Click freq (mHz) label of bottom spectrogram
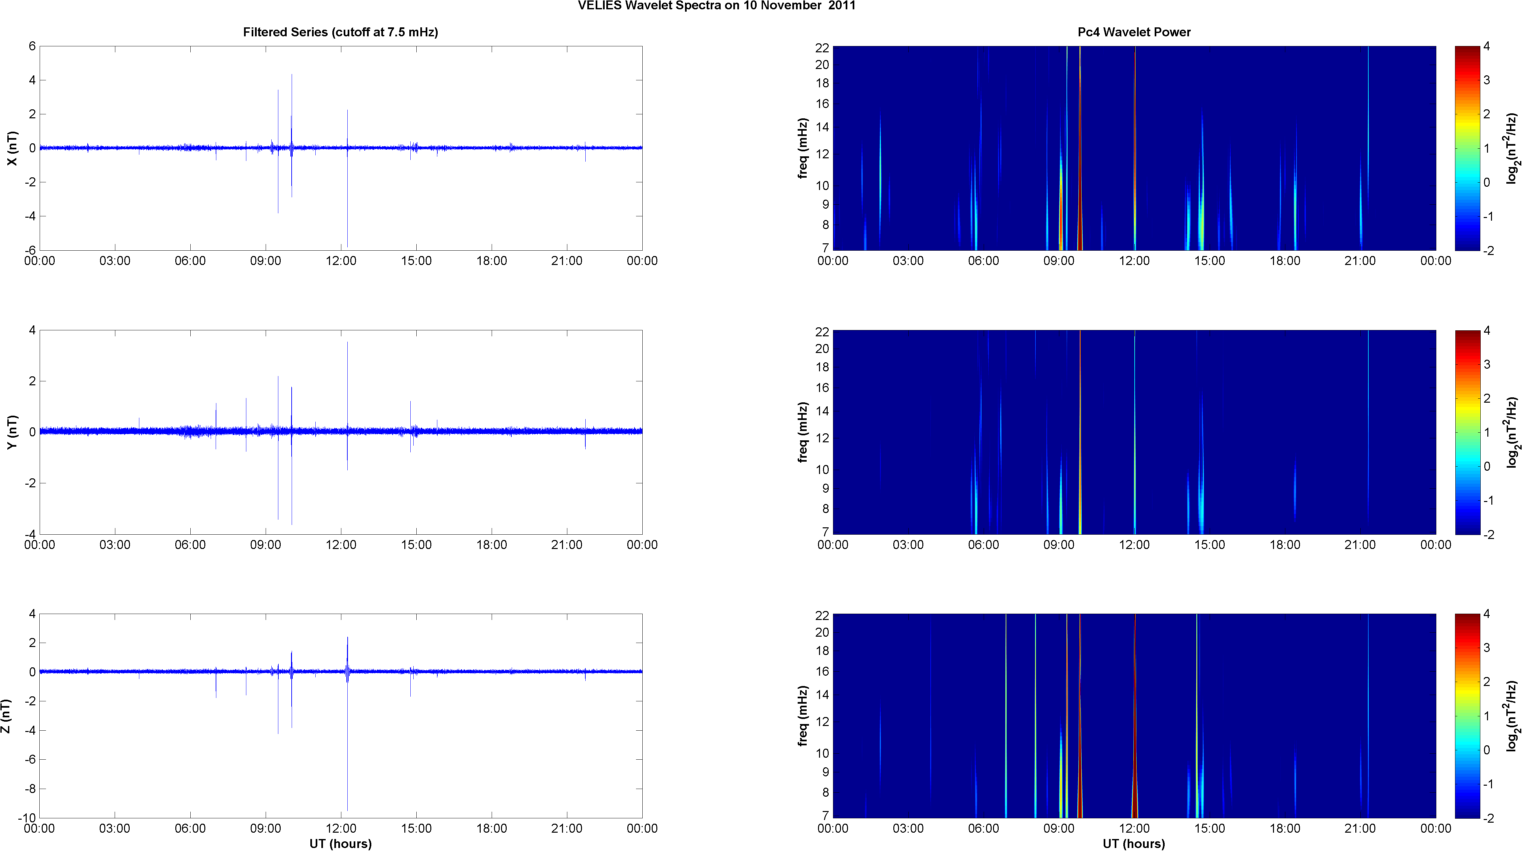The image size is (1522, 851). (x=803, y=716)
